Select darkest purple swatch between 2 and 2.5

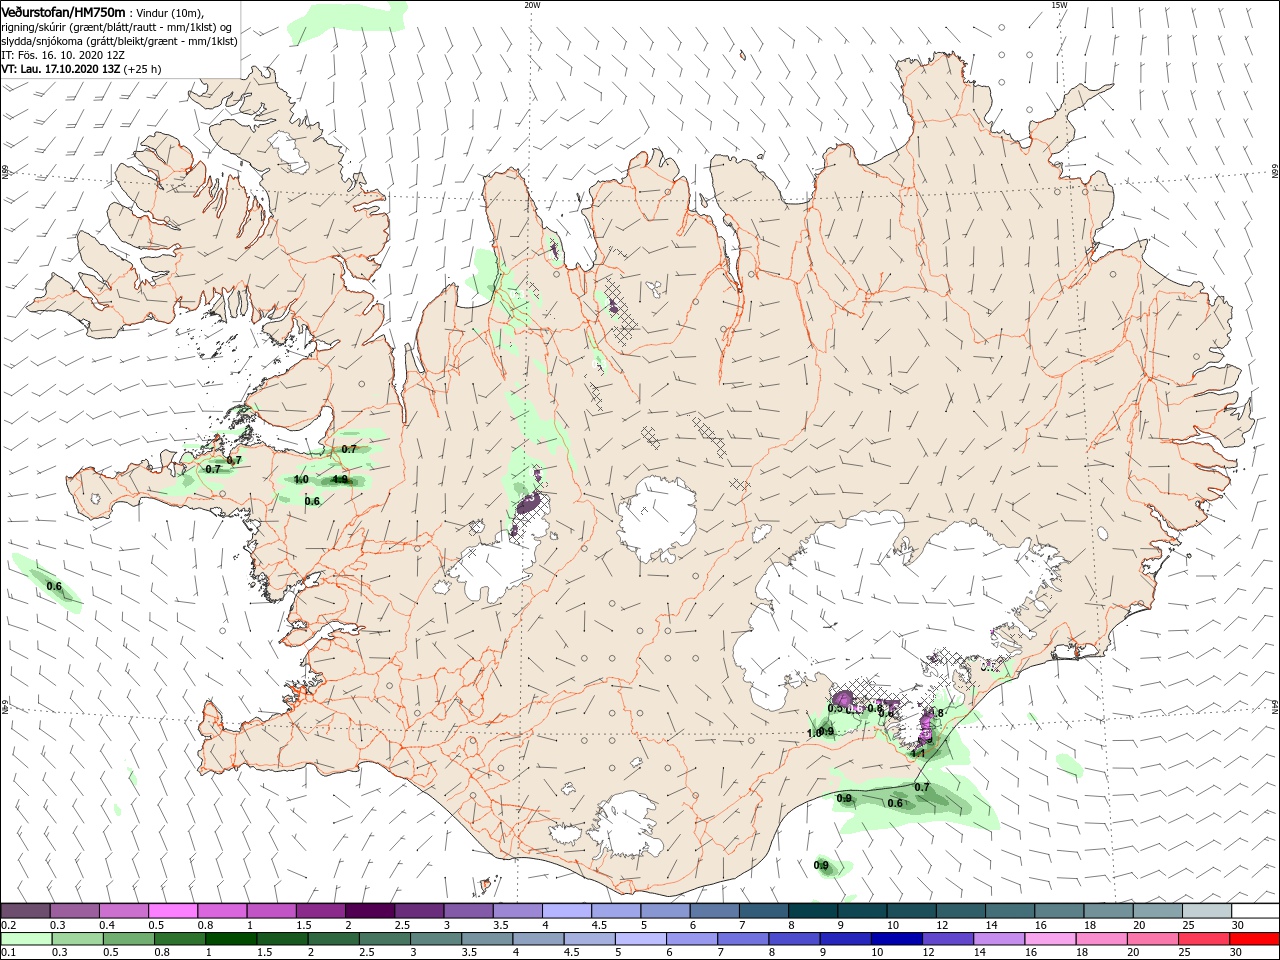click(x=369, y=911)
